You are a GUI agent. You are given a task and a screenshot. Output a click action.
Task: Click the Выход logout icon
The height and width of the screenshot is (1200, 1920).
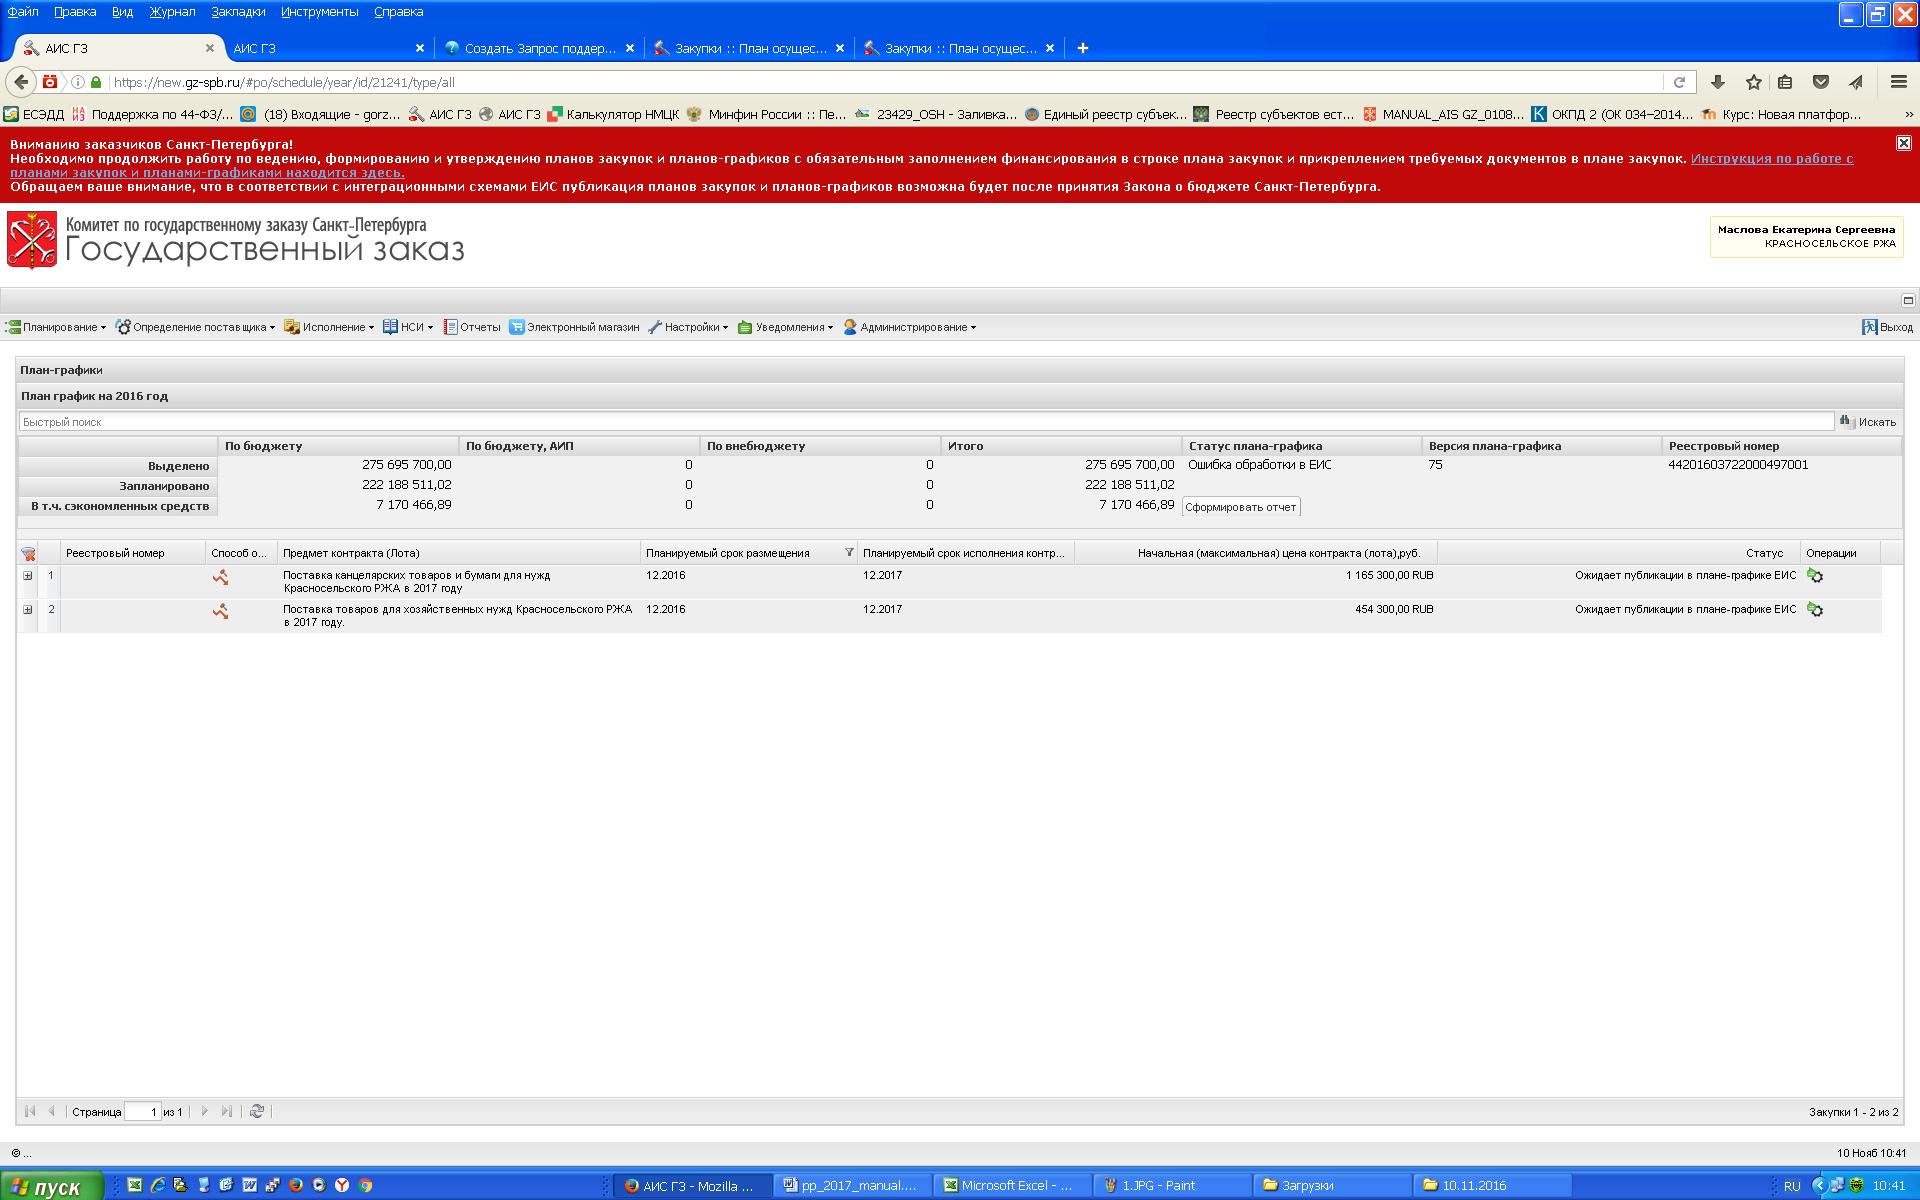pyautogui.click(x=1869, y=327)
